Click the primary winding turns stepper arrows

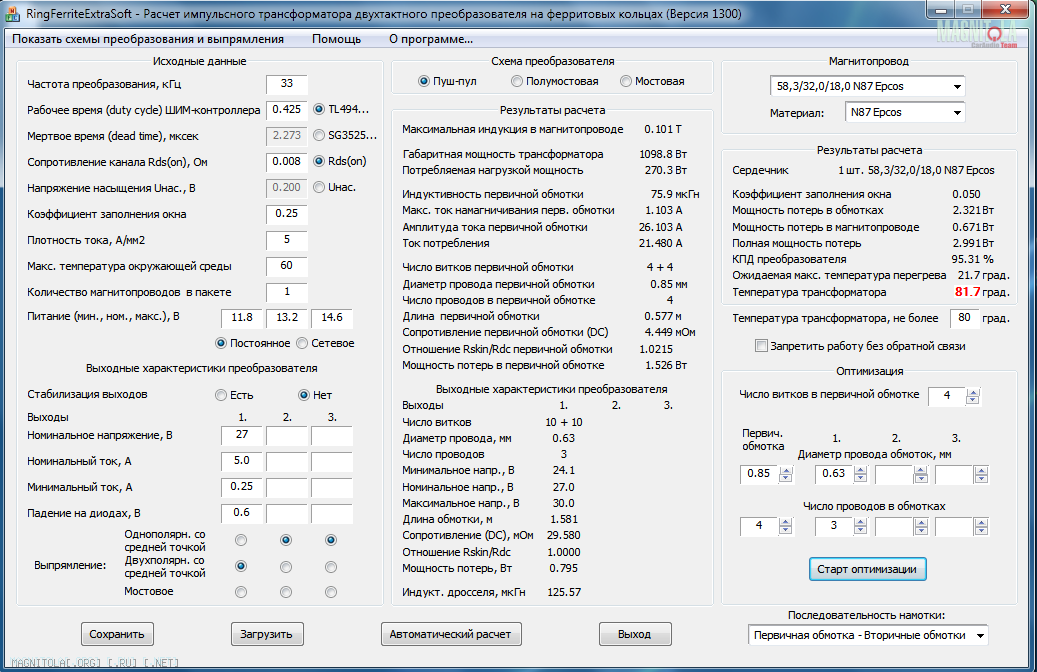[972, 396]
